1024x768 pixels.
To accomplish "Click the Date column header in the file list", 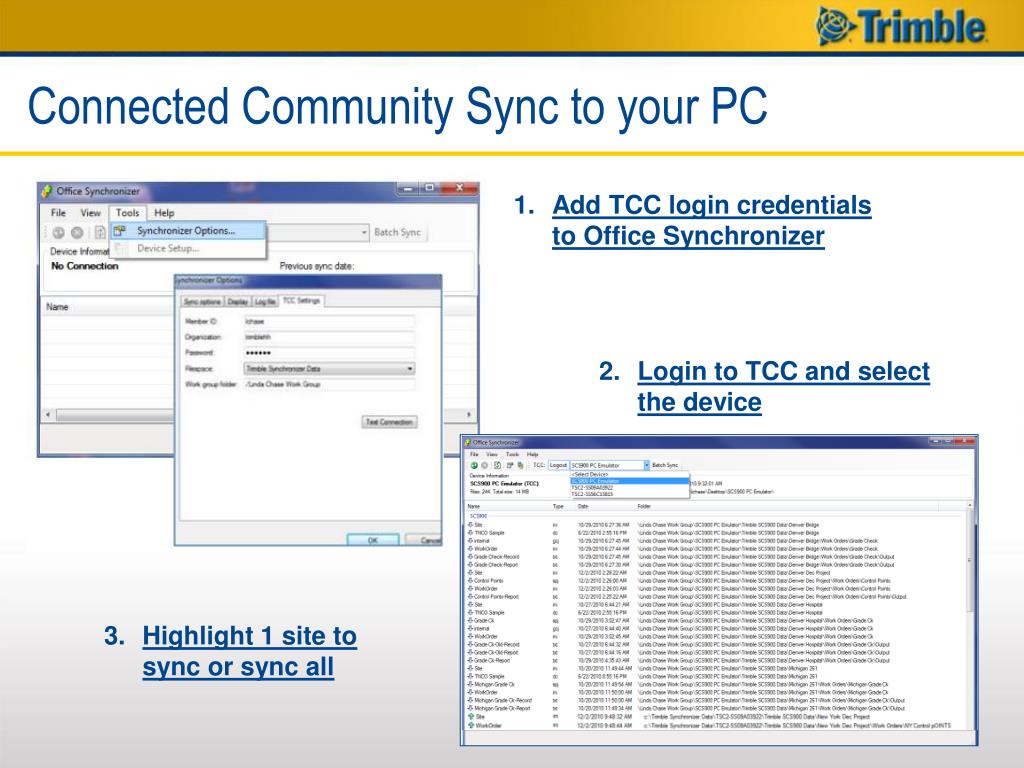I will (583, 506).
